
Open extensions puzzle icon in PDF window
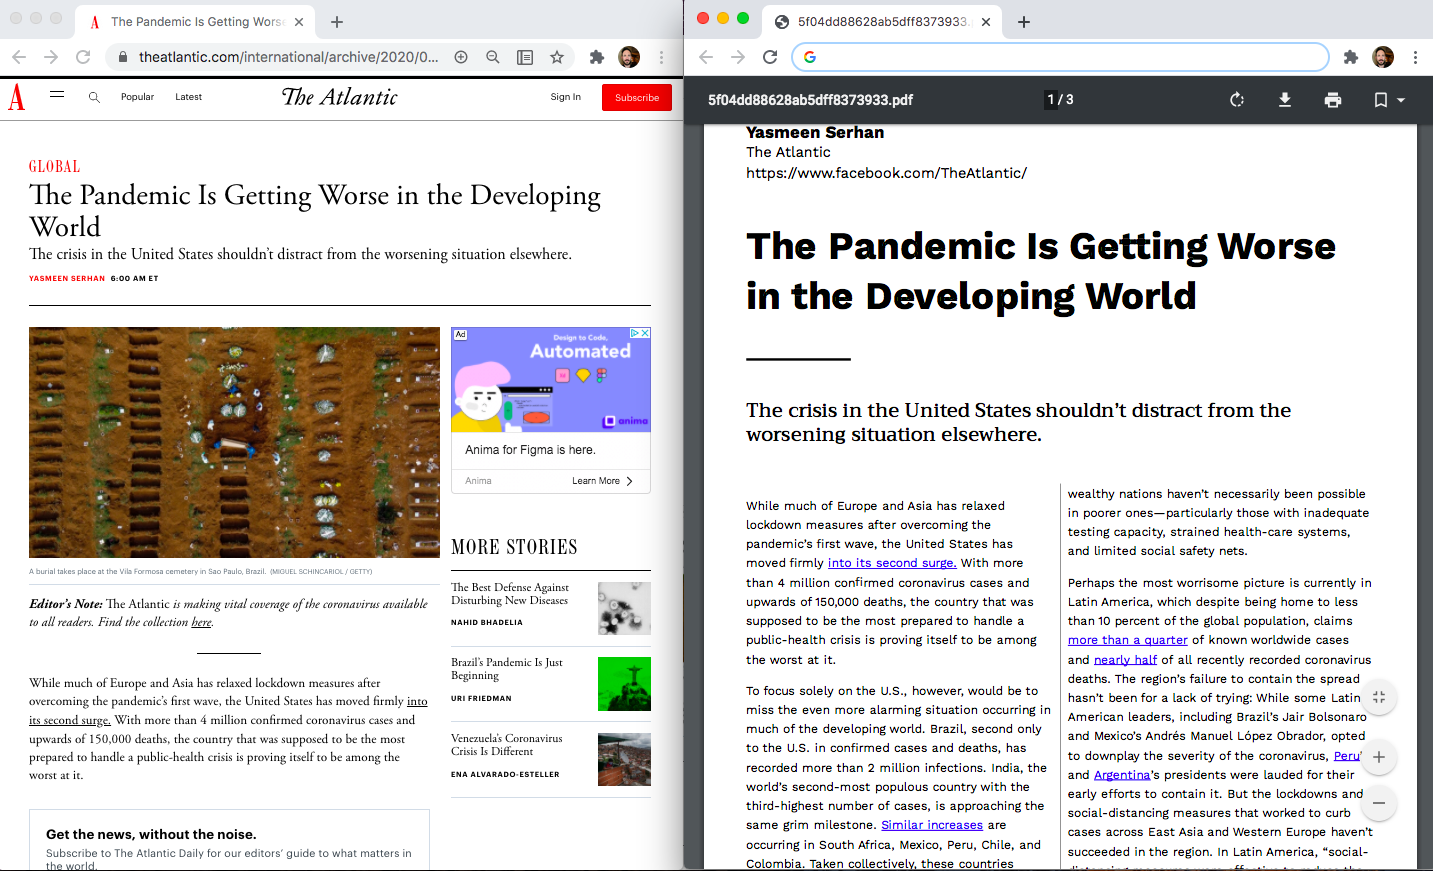[x=1351, y=57]
